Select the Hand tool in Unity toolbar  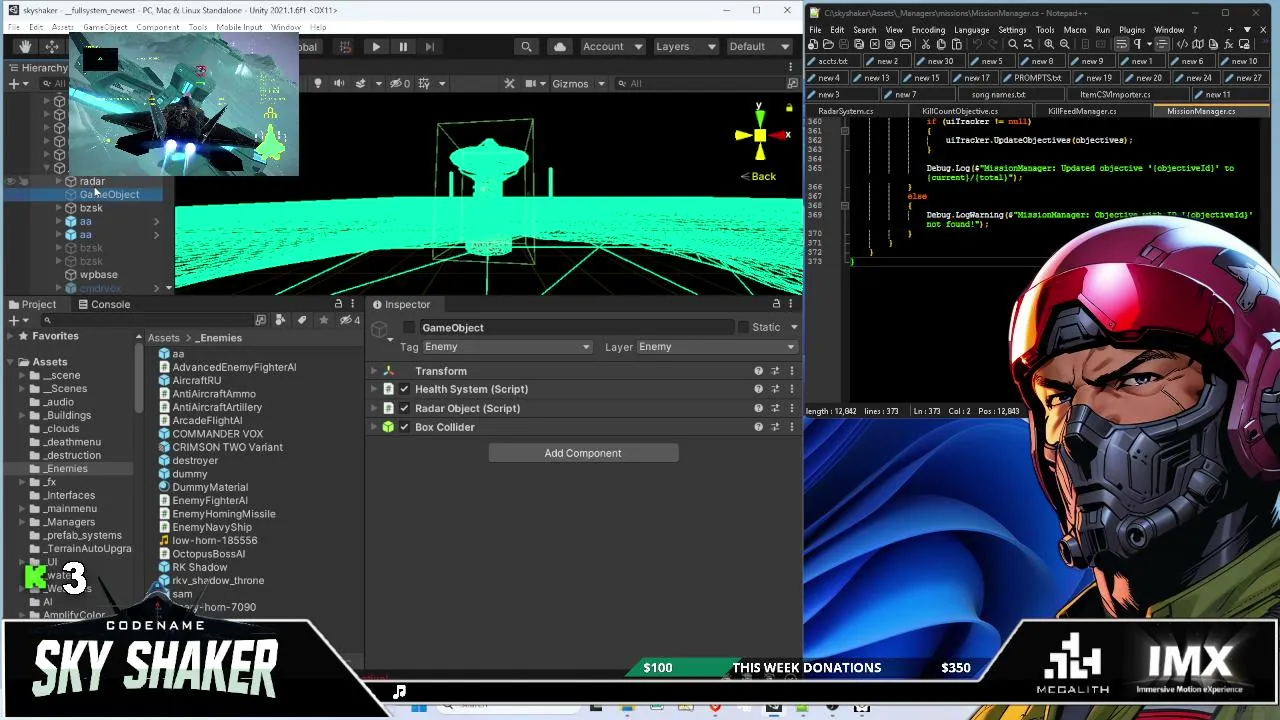tap(25, 46)
